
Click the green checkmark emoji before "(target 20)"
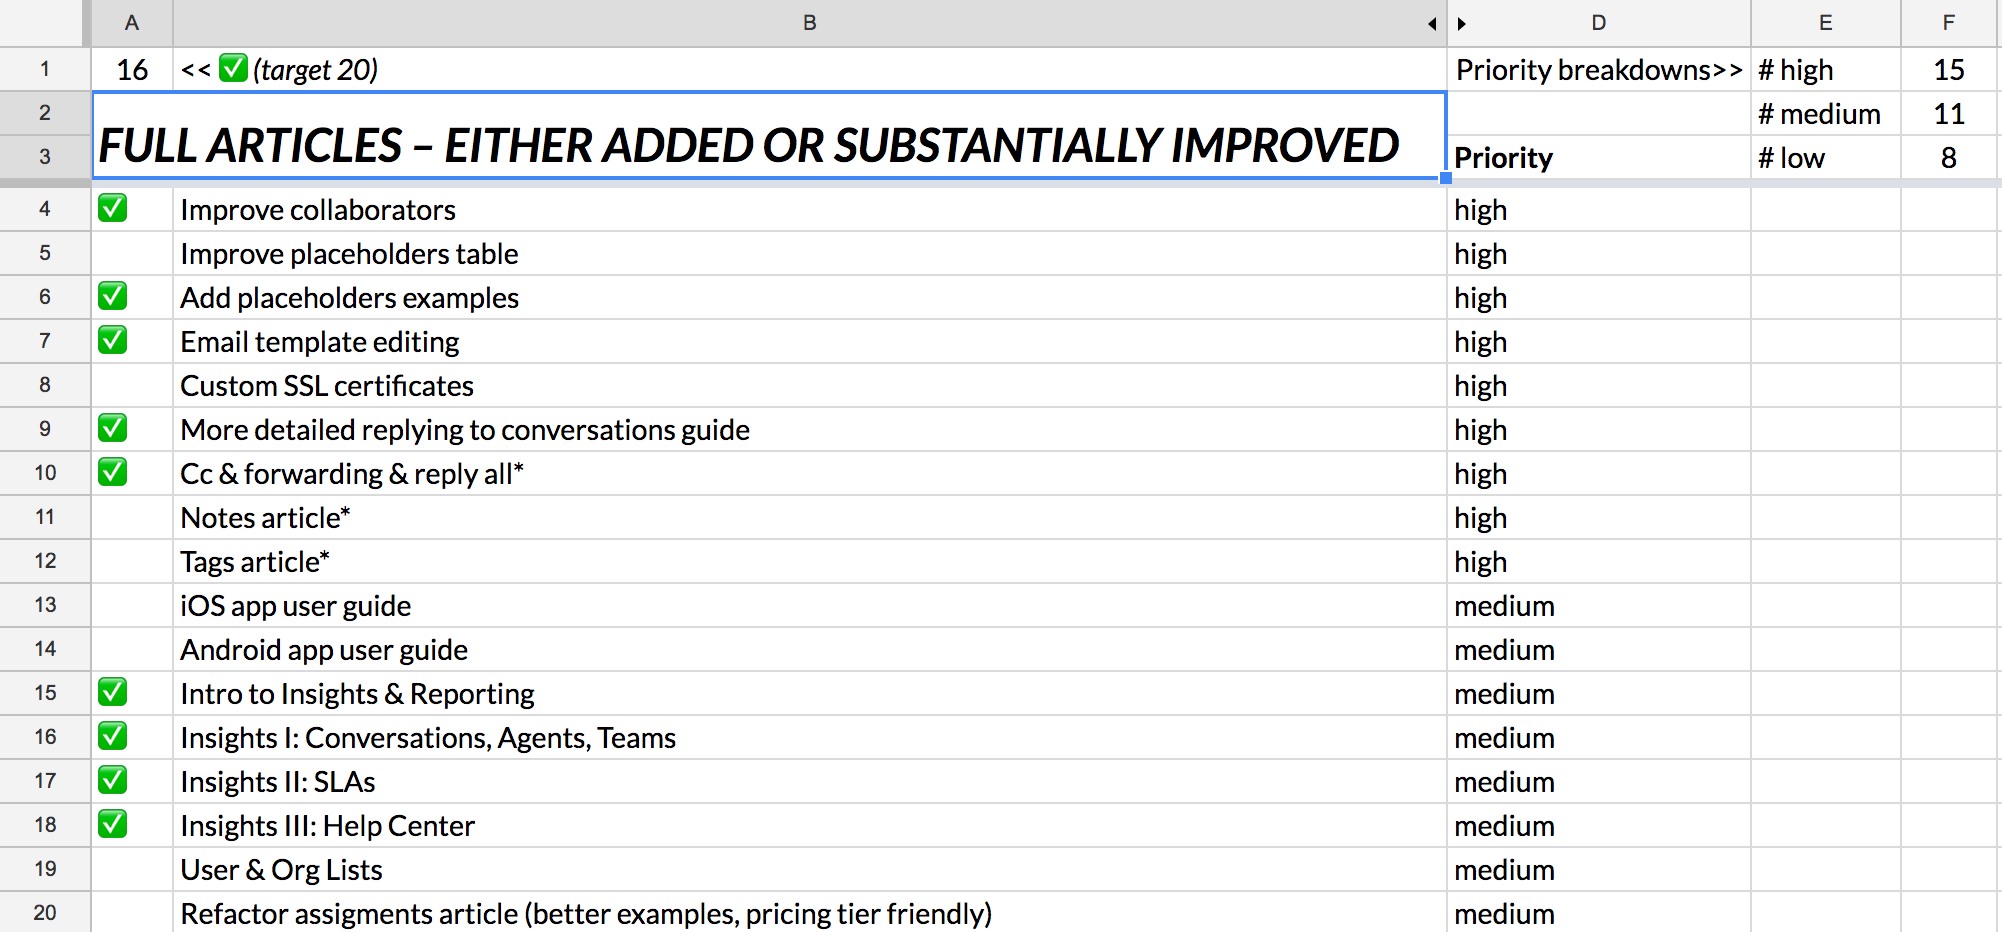click(x=233, y=69)
